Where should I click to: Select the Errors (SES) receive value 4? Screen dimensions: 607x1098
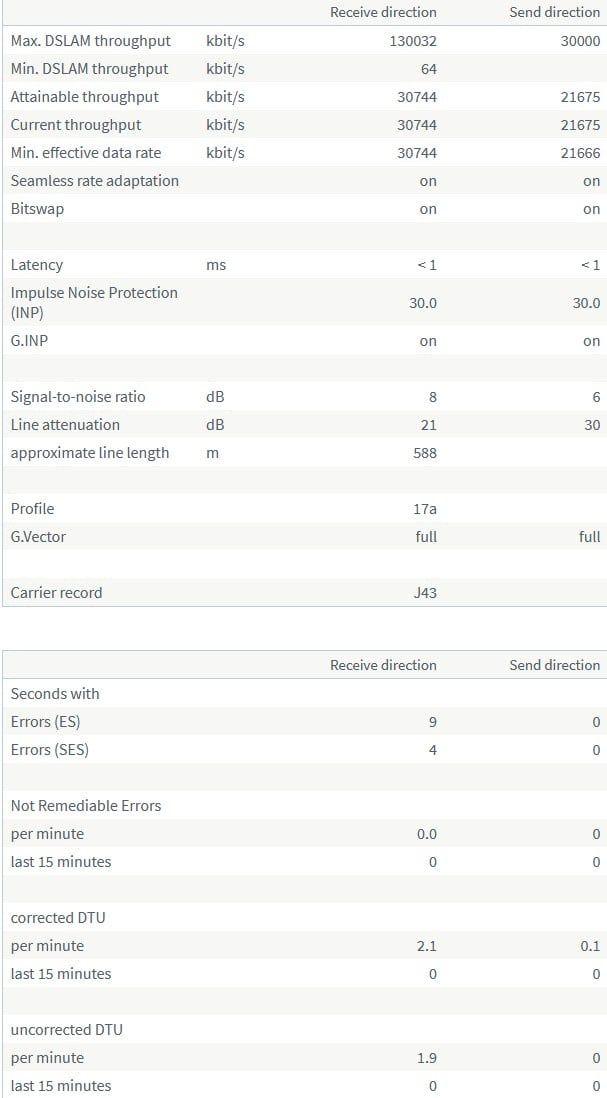pos(433,751)
